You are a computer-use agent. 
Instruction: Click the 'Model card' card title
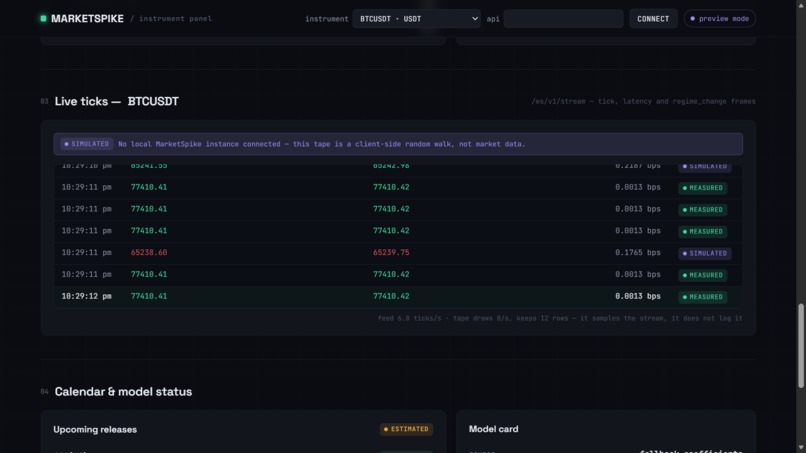(x=493, y=429)
